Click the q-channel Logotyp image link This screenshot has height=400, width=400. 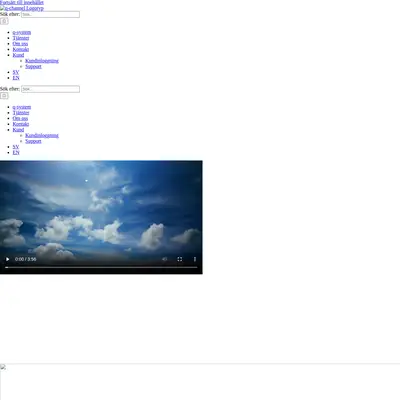[22, 8]
